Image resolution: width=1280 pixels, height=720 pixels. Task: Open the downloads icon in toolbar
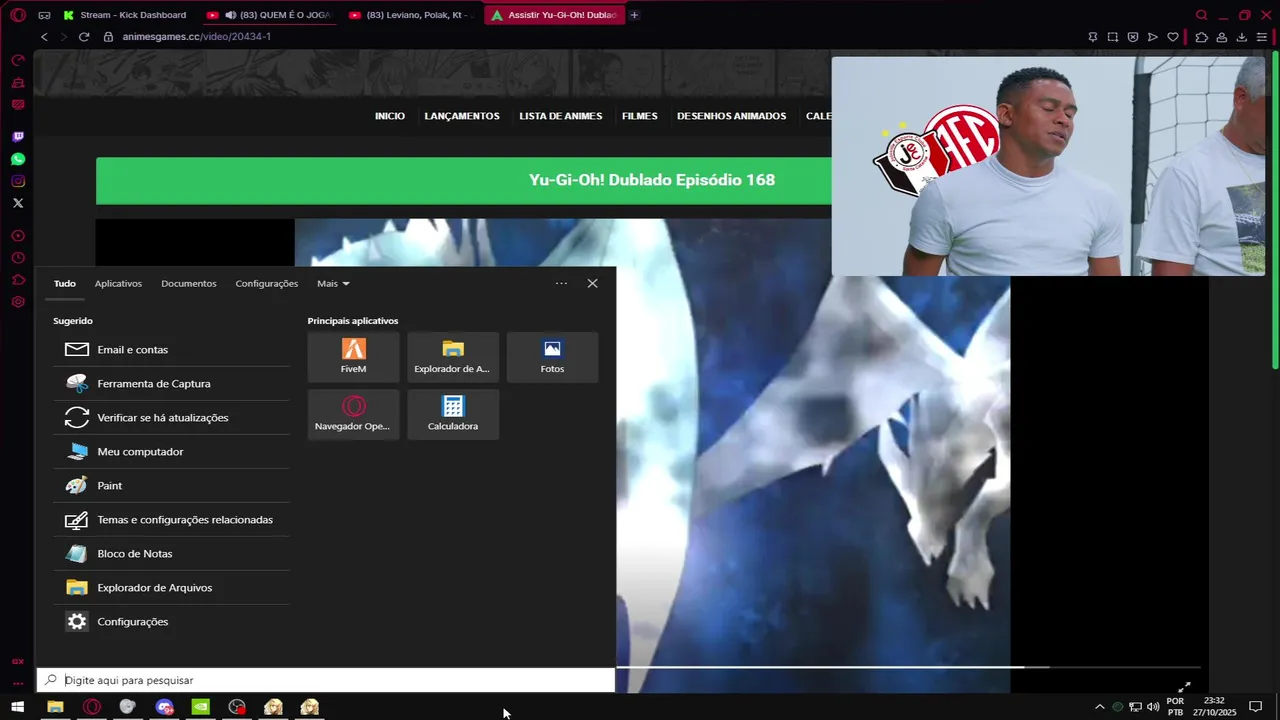pos(1242,37)
